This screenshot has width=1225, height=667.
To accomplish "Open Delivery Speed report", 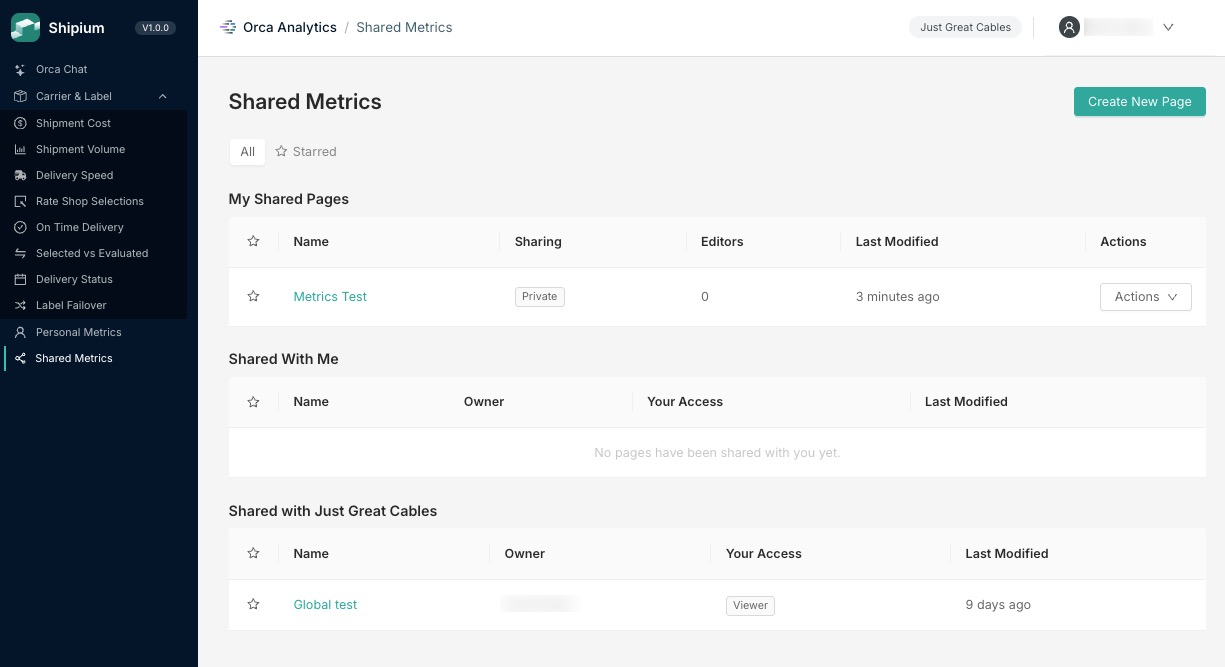I will [x=75, y=175].
